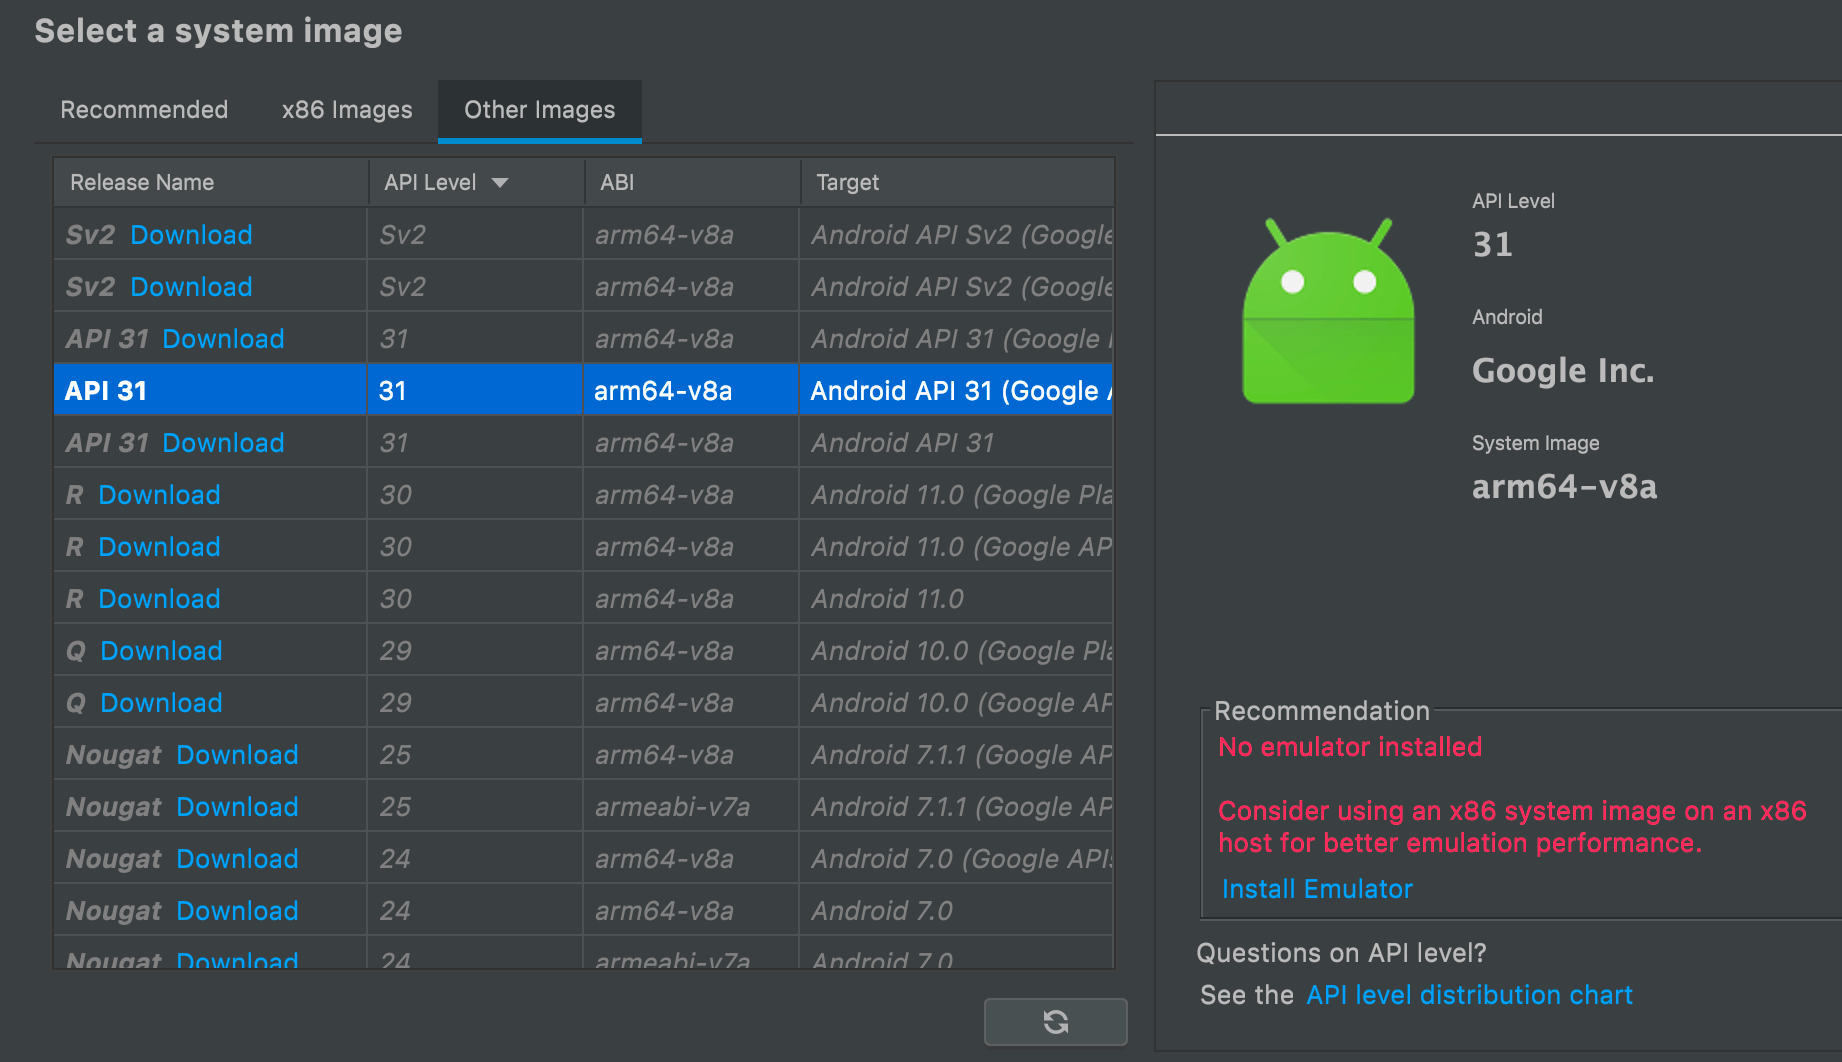Click the refresh icon below the table
Image resolution: width=1842 pixels, height=1062 pixels.
(1055, 1022)
